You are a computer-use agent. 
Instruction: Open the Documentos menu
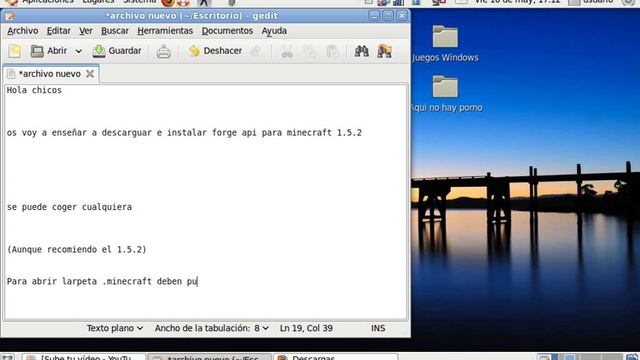(227, 31)
